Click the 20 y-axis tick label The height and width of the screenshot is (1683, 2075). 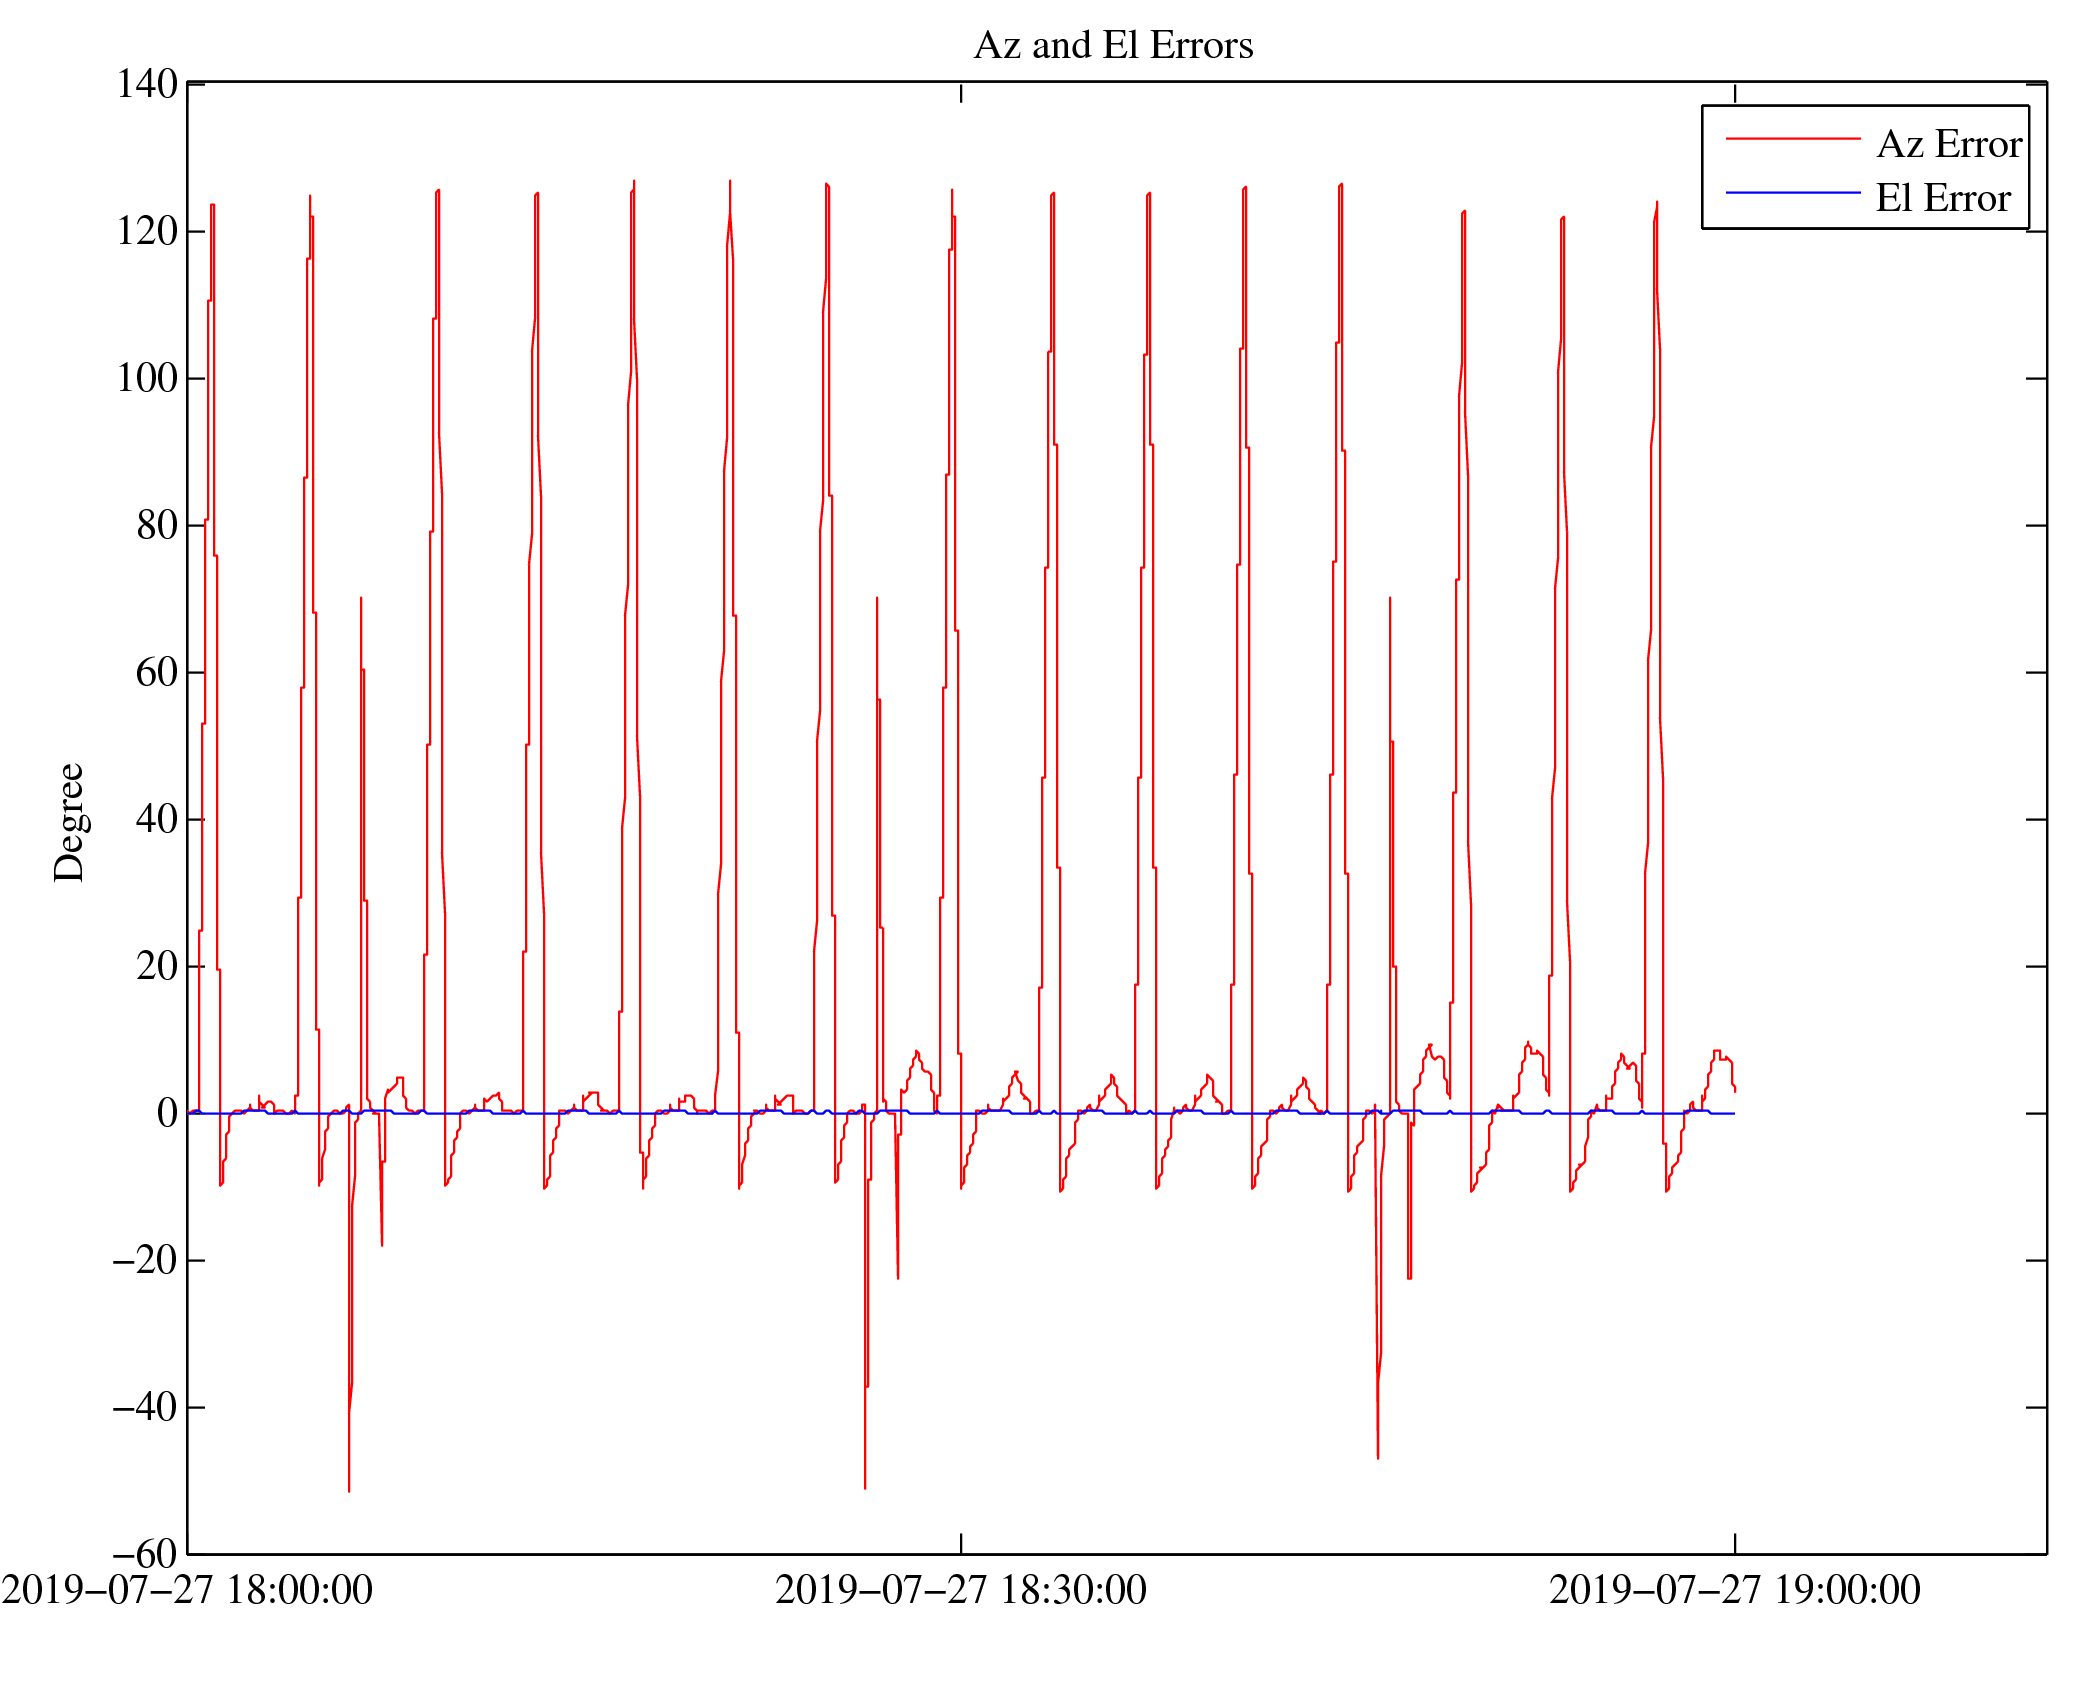[x=157, y=966]
